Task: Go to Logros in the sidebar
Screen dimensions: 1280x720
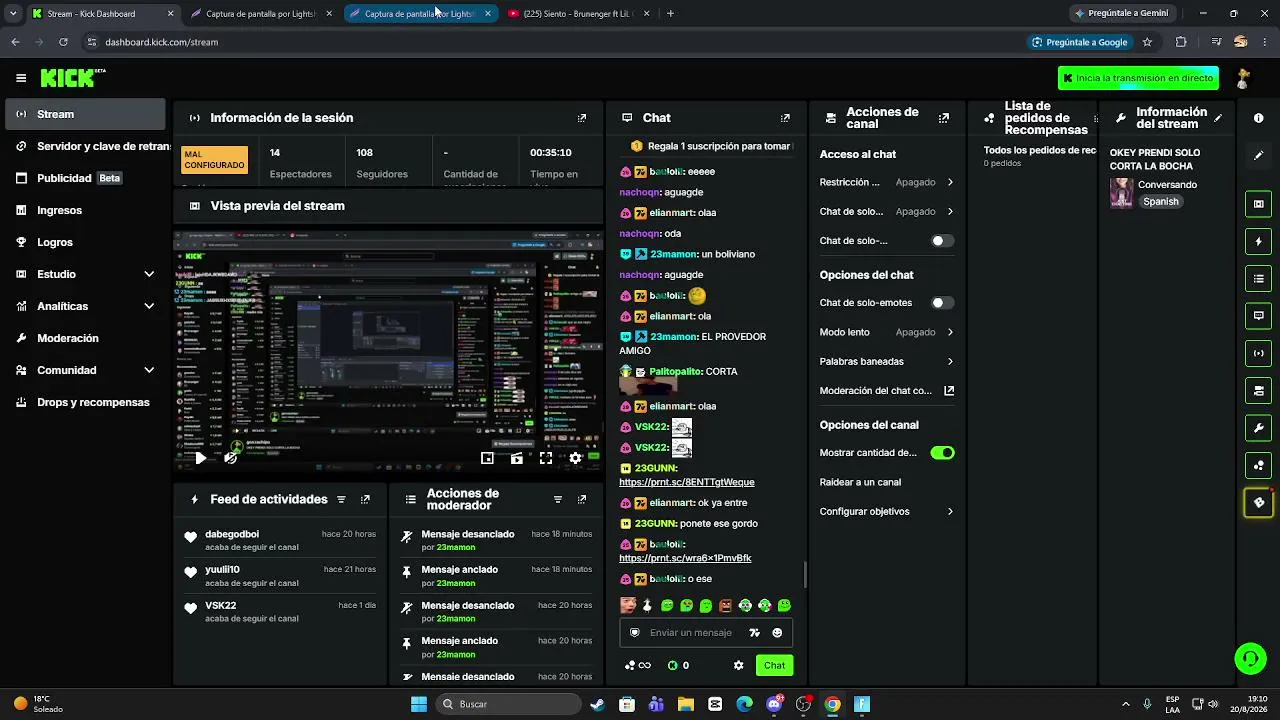Action: point(85,242)
